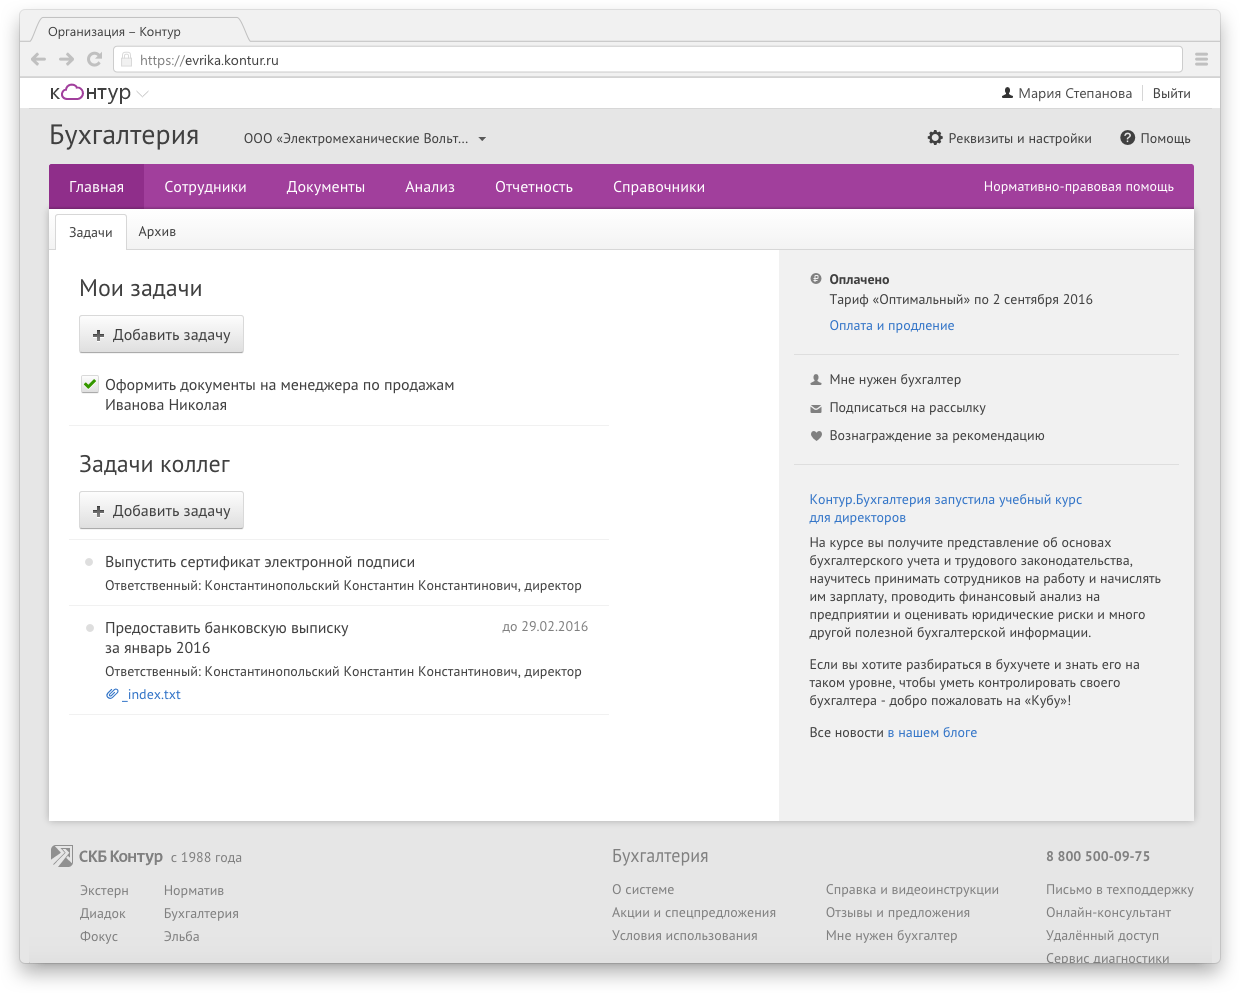Download the _index.txt attachment

[151, 694]
